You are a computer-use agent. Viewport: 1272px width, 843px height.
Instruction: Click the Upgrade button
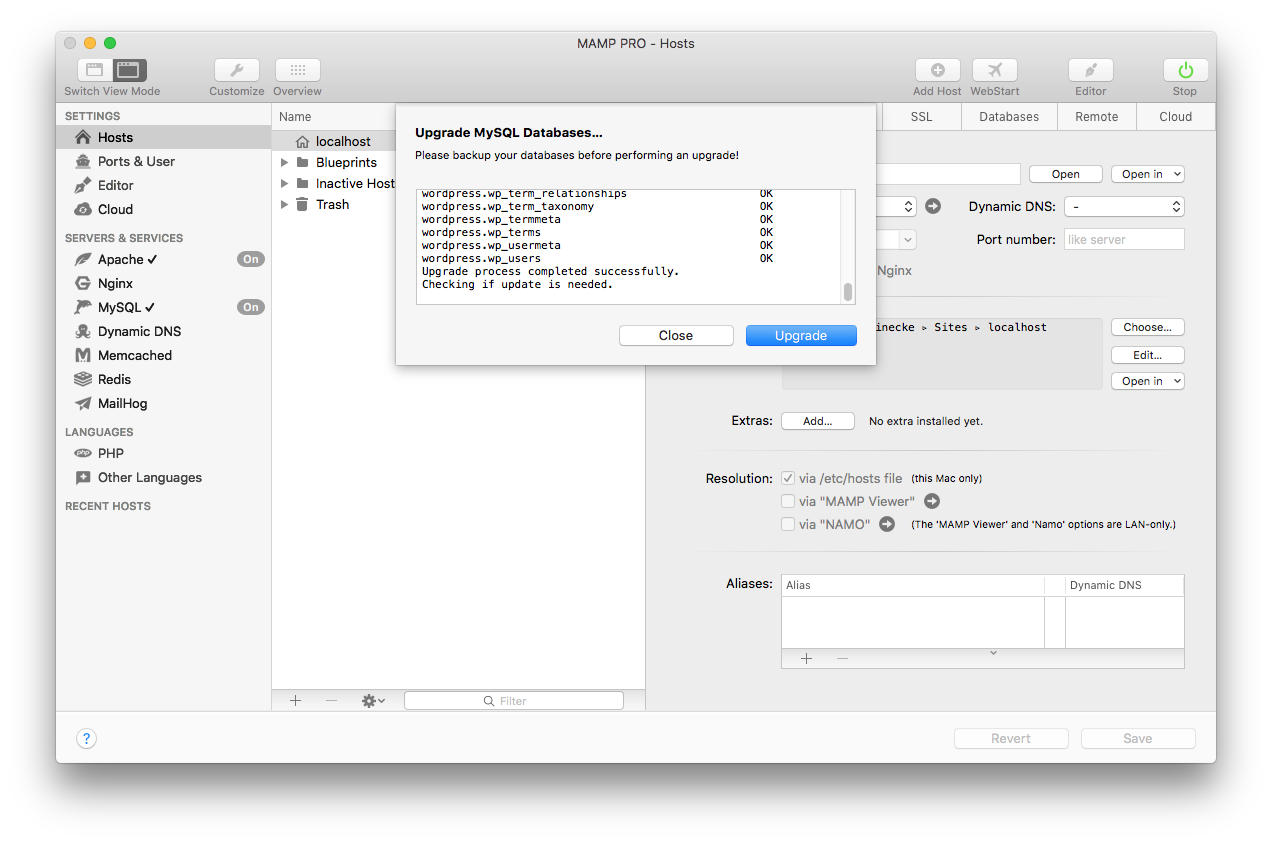pyautogui.click(x=801, y=335)
